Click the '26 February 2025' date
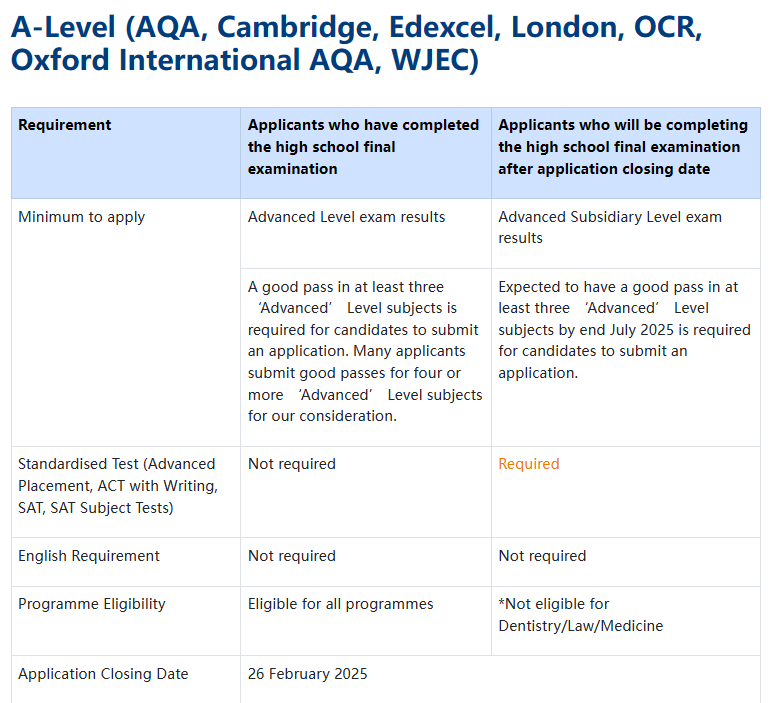 [x=307, y=674]
